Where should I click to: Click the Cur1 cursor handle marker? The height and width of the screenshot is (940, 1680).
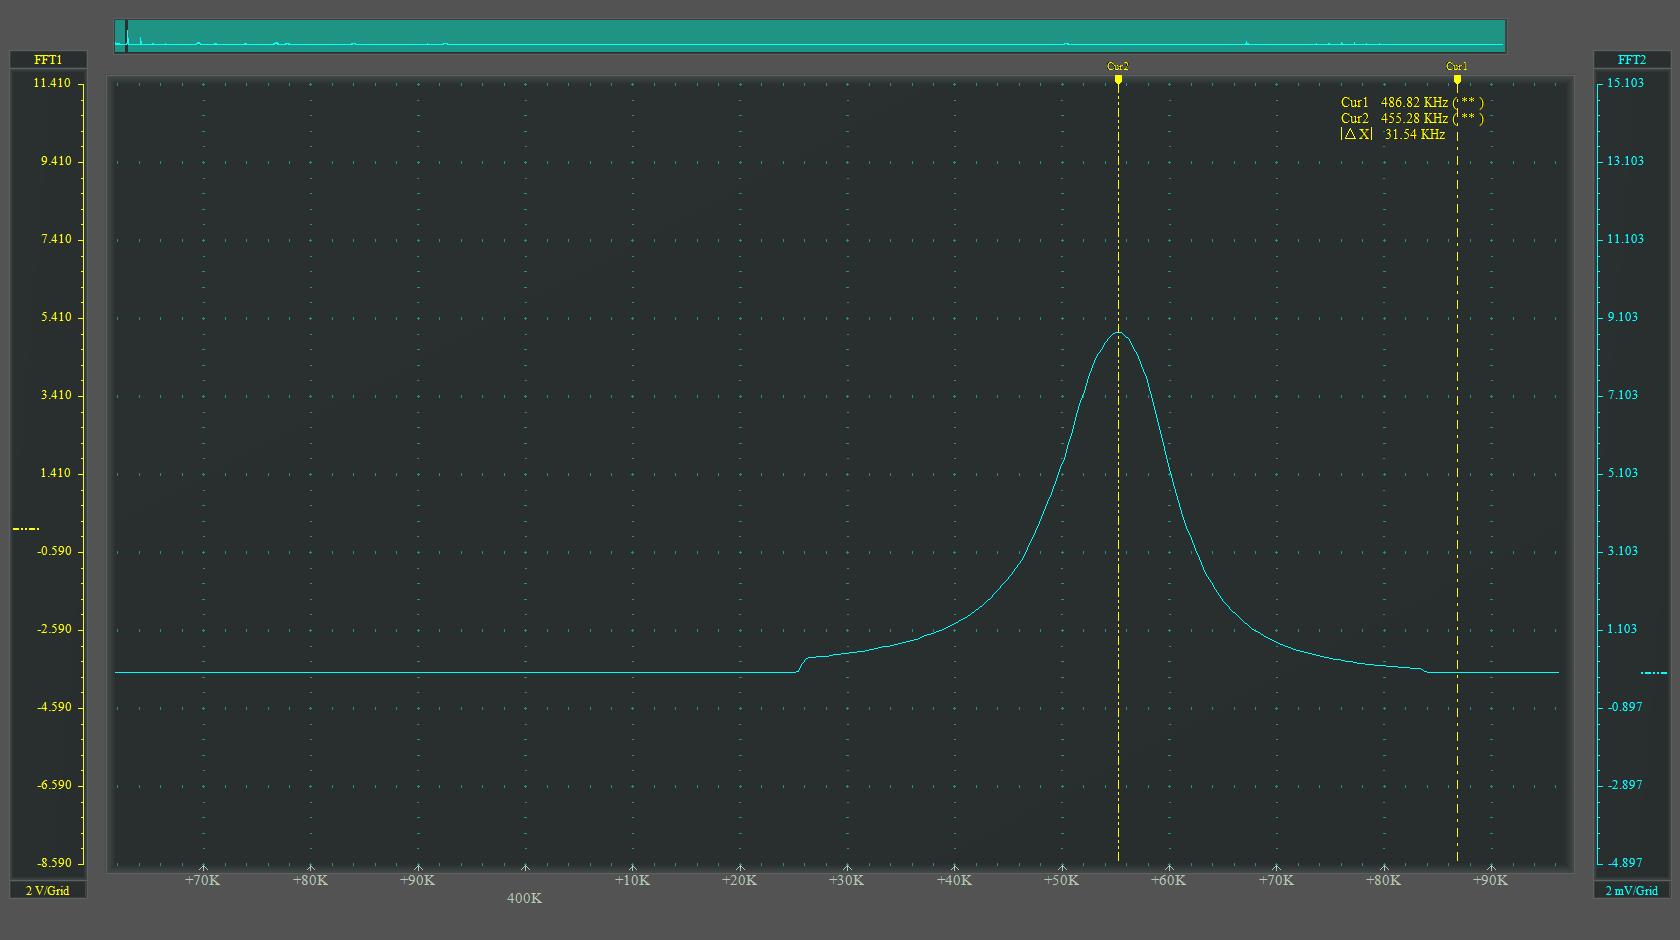pos(1457,78)
